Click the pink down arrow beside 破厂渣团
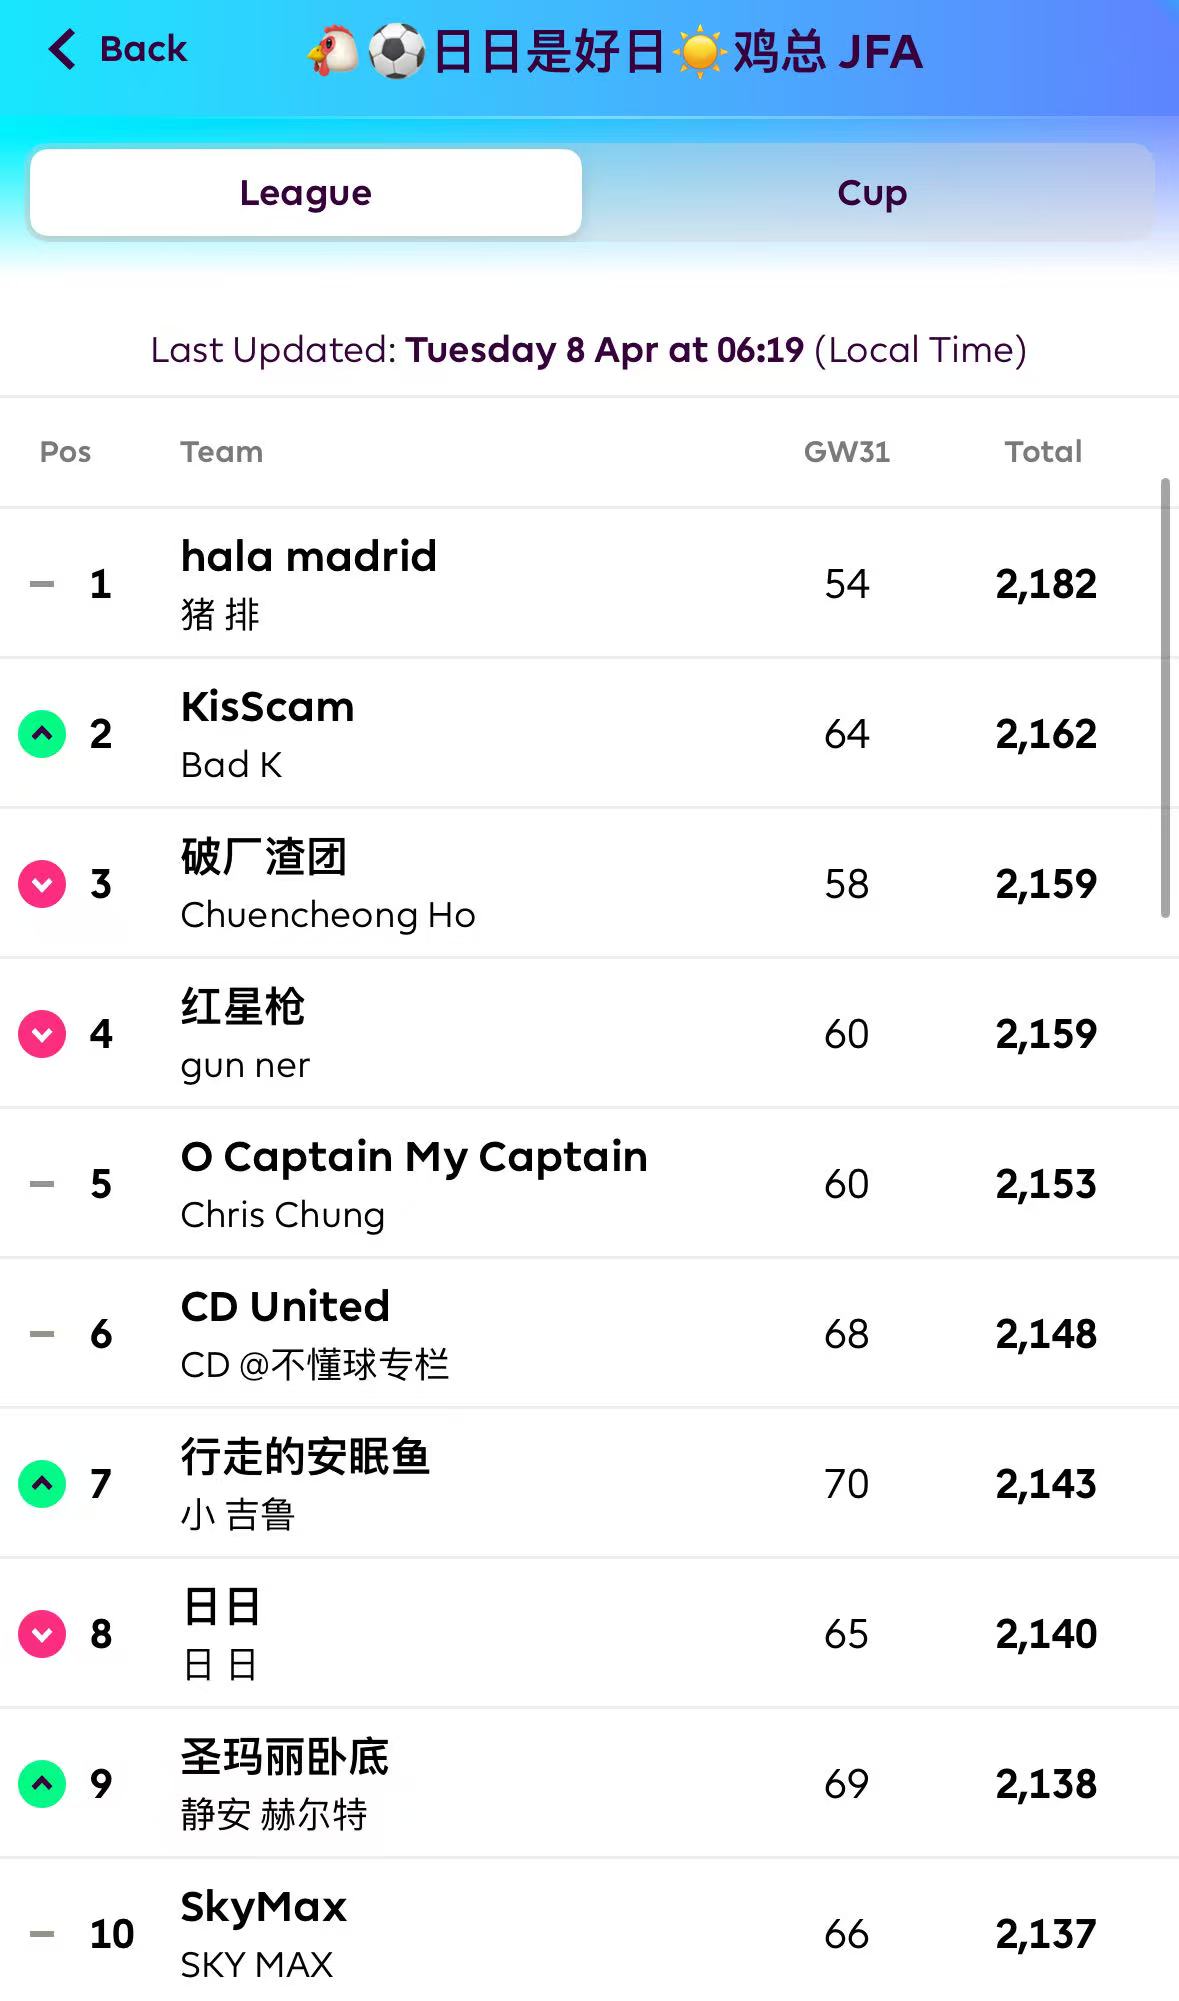1179x2001 pixels. pos(42,884)
